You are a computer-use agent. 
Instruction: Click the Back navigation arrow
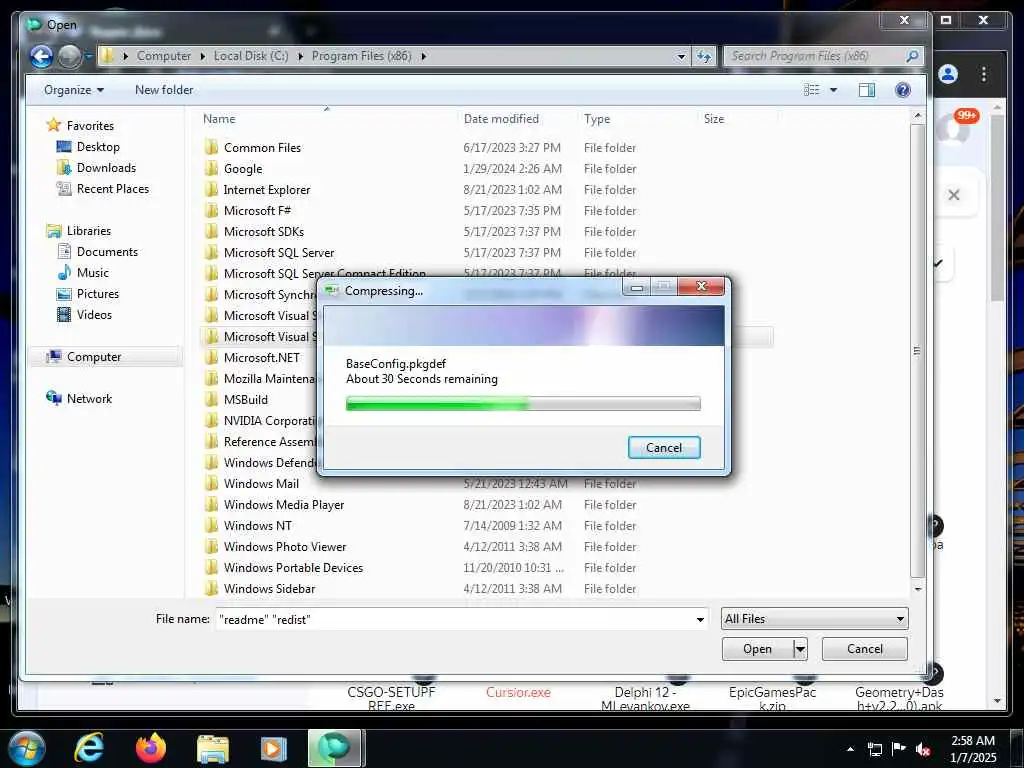click(41, 57)
